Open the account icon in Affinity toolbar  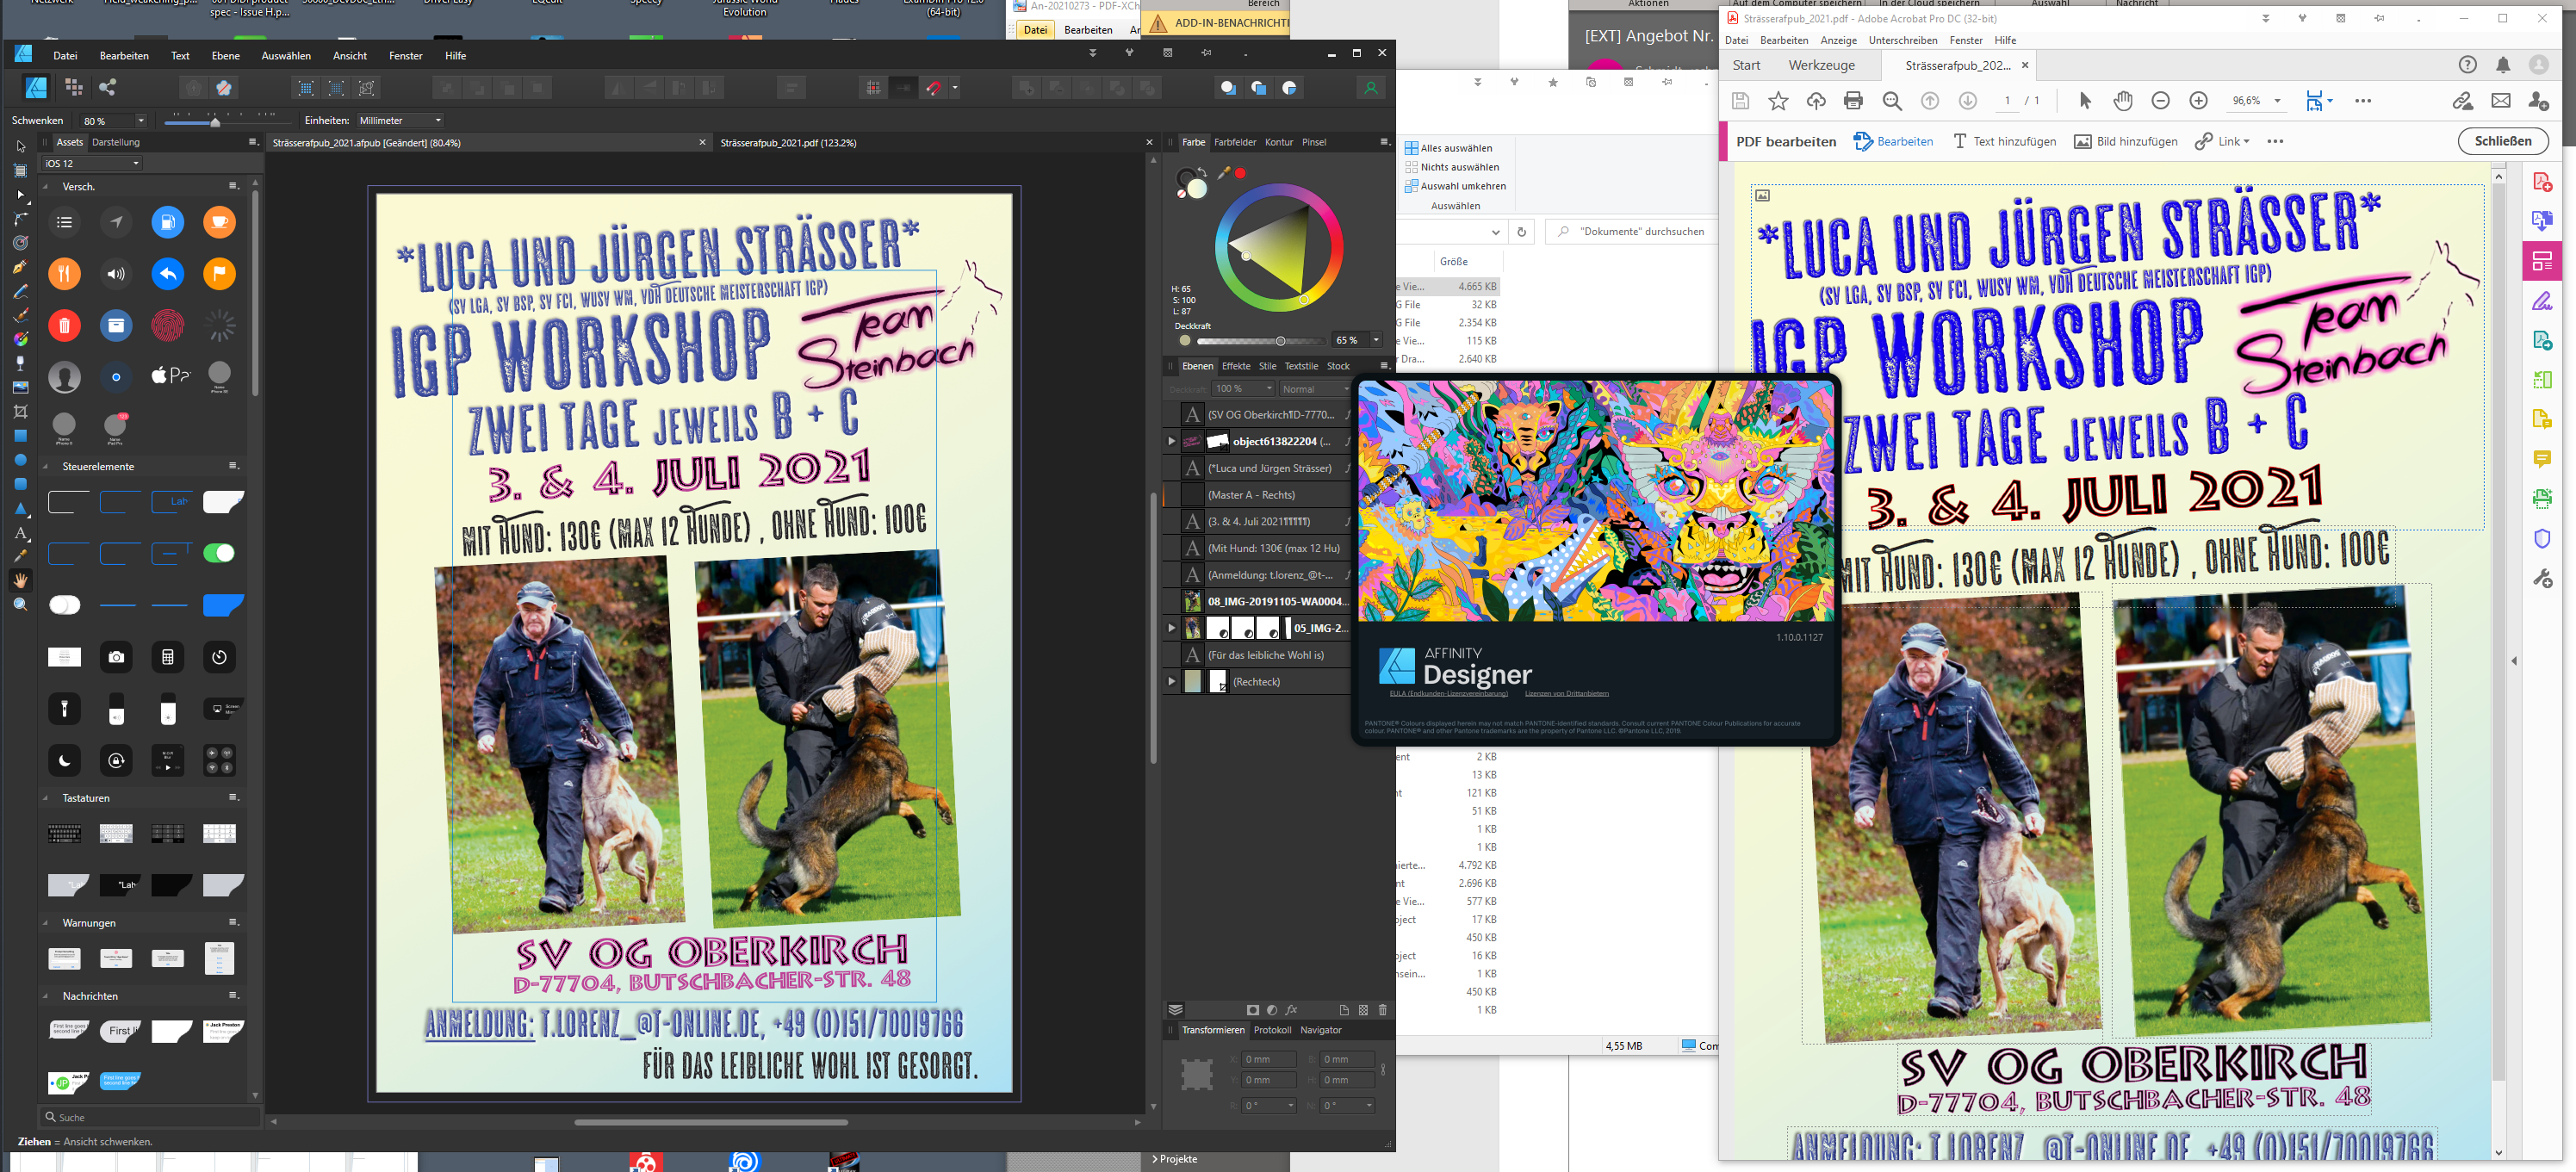1371,88
